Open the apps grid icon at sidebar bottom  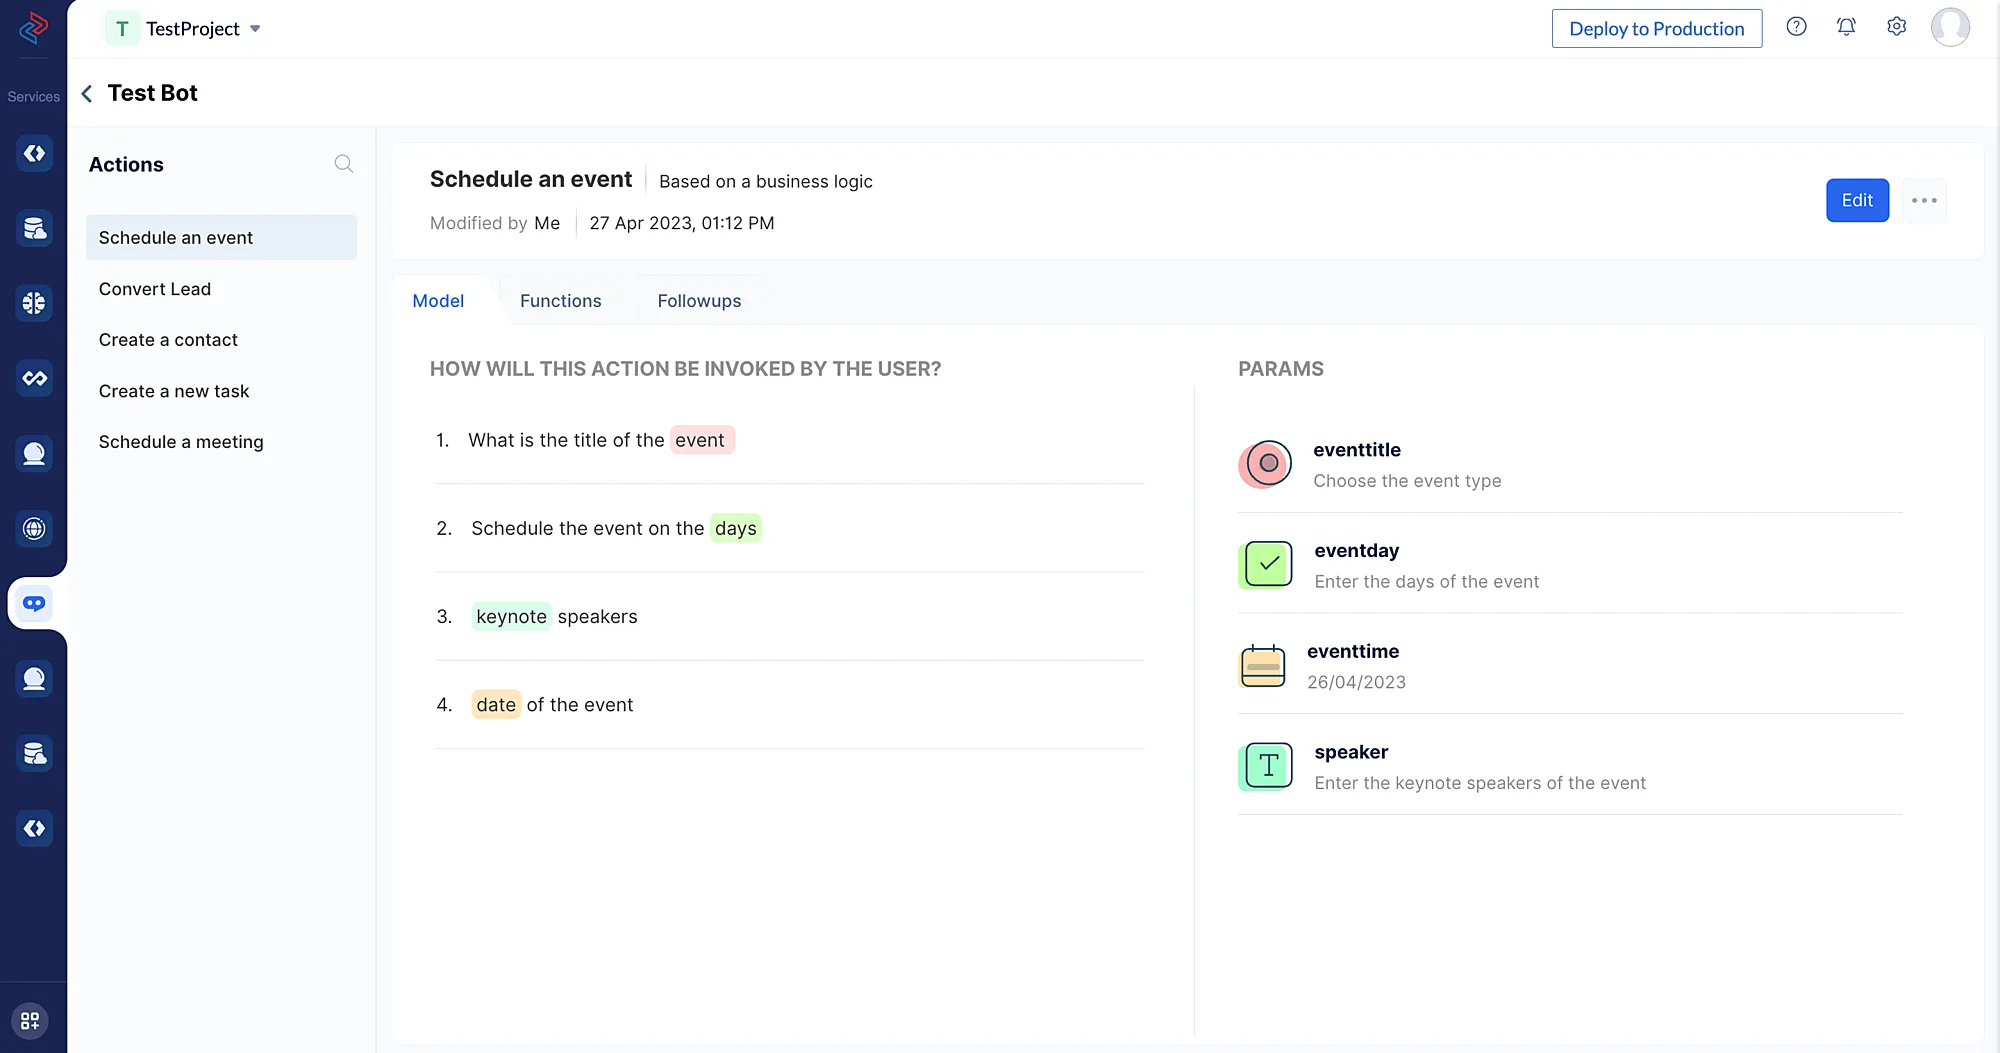(30, 1021)
